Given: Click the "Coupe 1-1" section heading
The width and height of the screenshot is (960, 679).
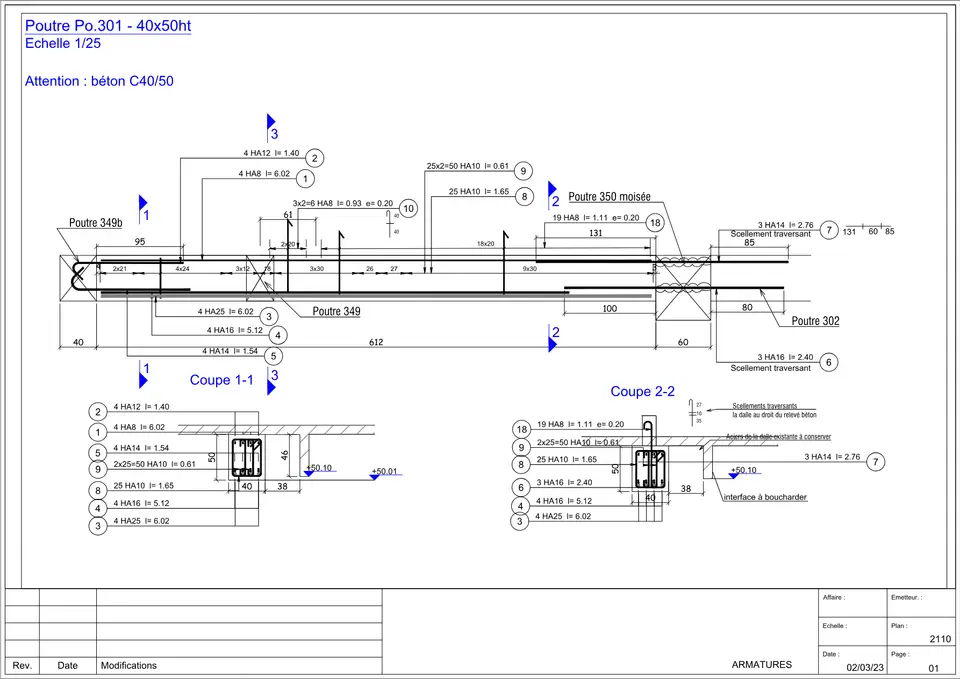Looking at the screenshot, I should click(222, 380).
